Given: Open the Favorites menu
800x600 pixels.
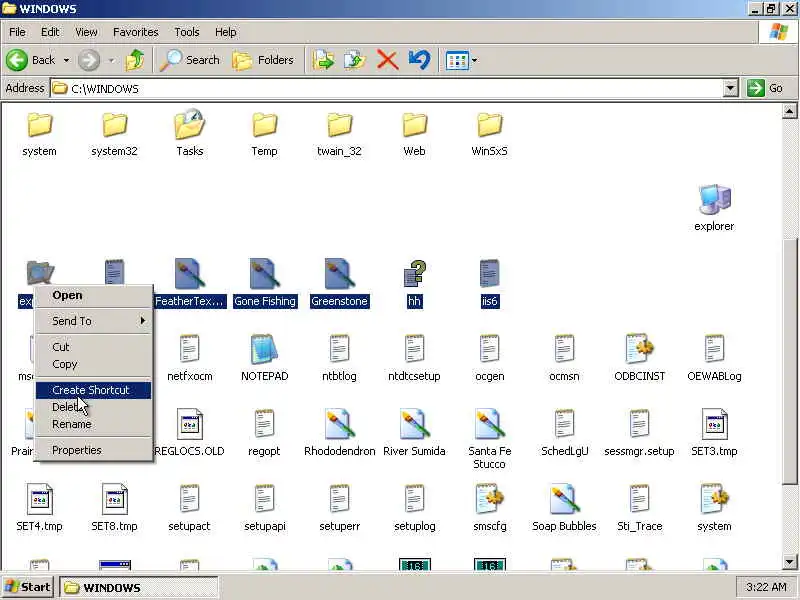Looking at the screenshot, I should pyautogui.click(x=136, y=32).
